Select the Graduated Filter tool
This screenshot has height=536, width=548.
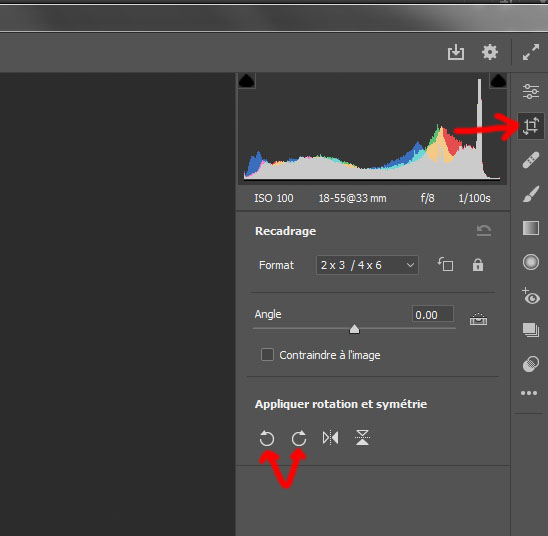coord(531,228)
